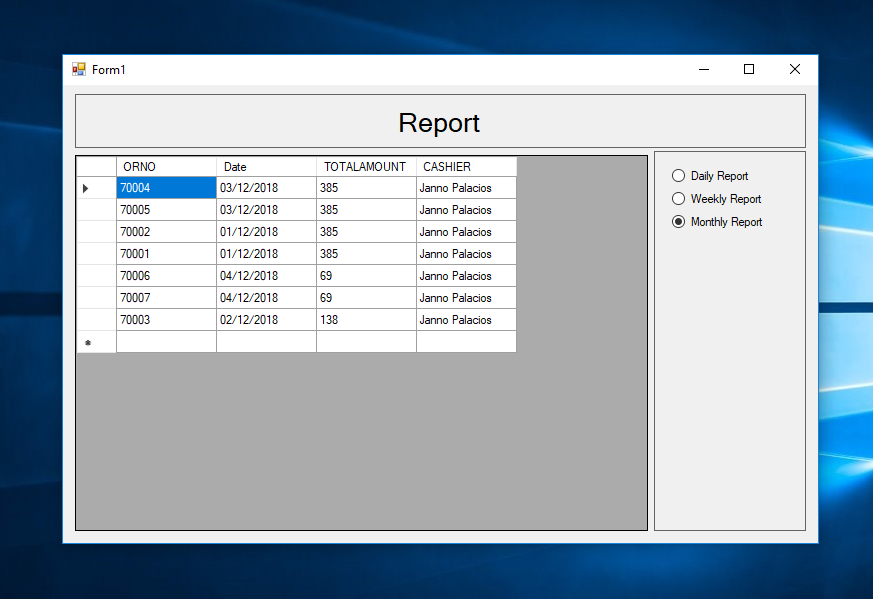Click the date cell for order 70002
This screenshot has width=873, height=599.
267,232
